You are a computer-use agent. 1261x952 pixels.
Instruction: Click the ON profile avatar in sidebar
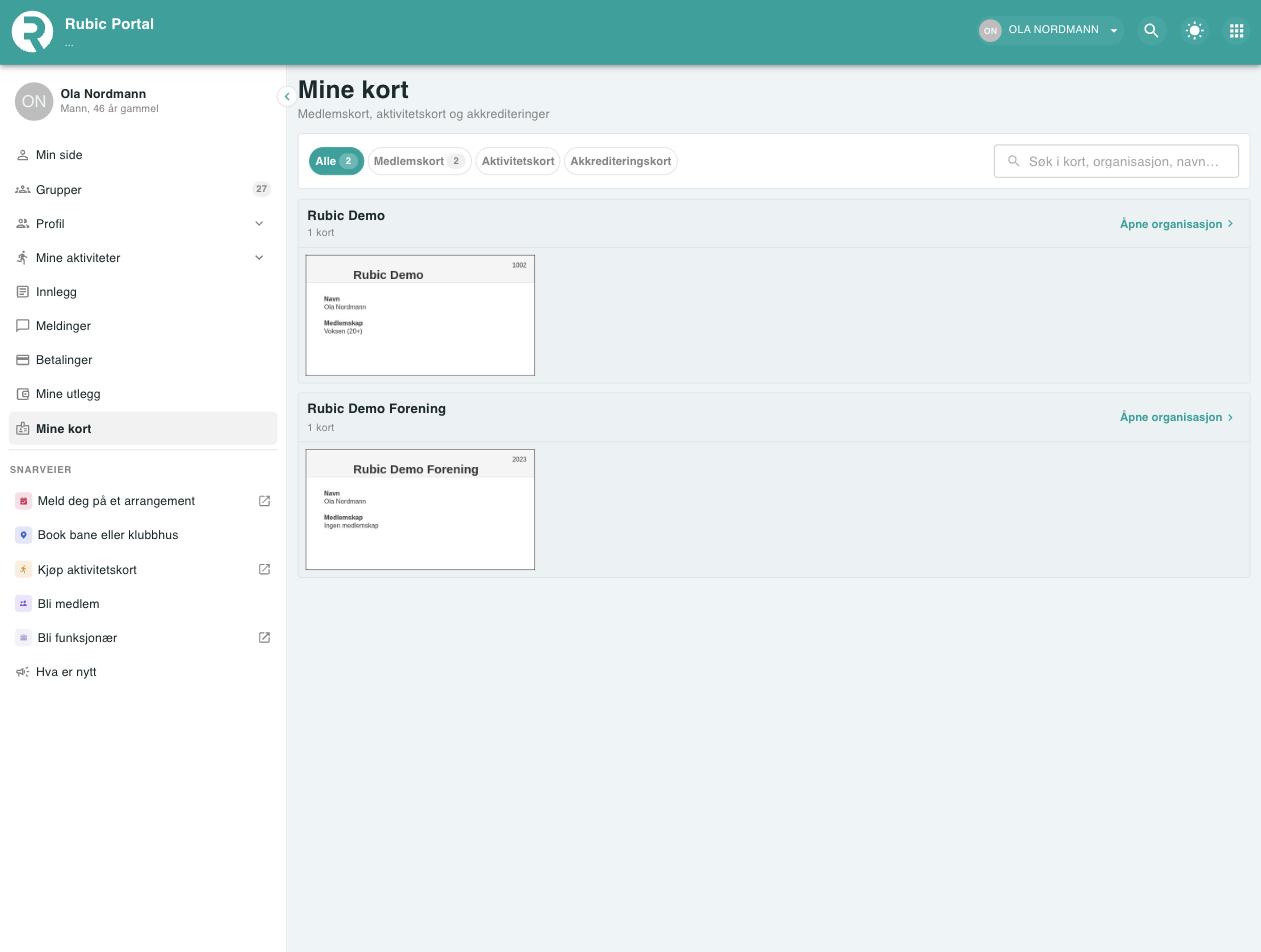click(34, 101)
